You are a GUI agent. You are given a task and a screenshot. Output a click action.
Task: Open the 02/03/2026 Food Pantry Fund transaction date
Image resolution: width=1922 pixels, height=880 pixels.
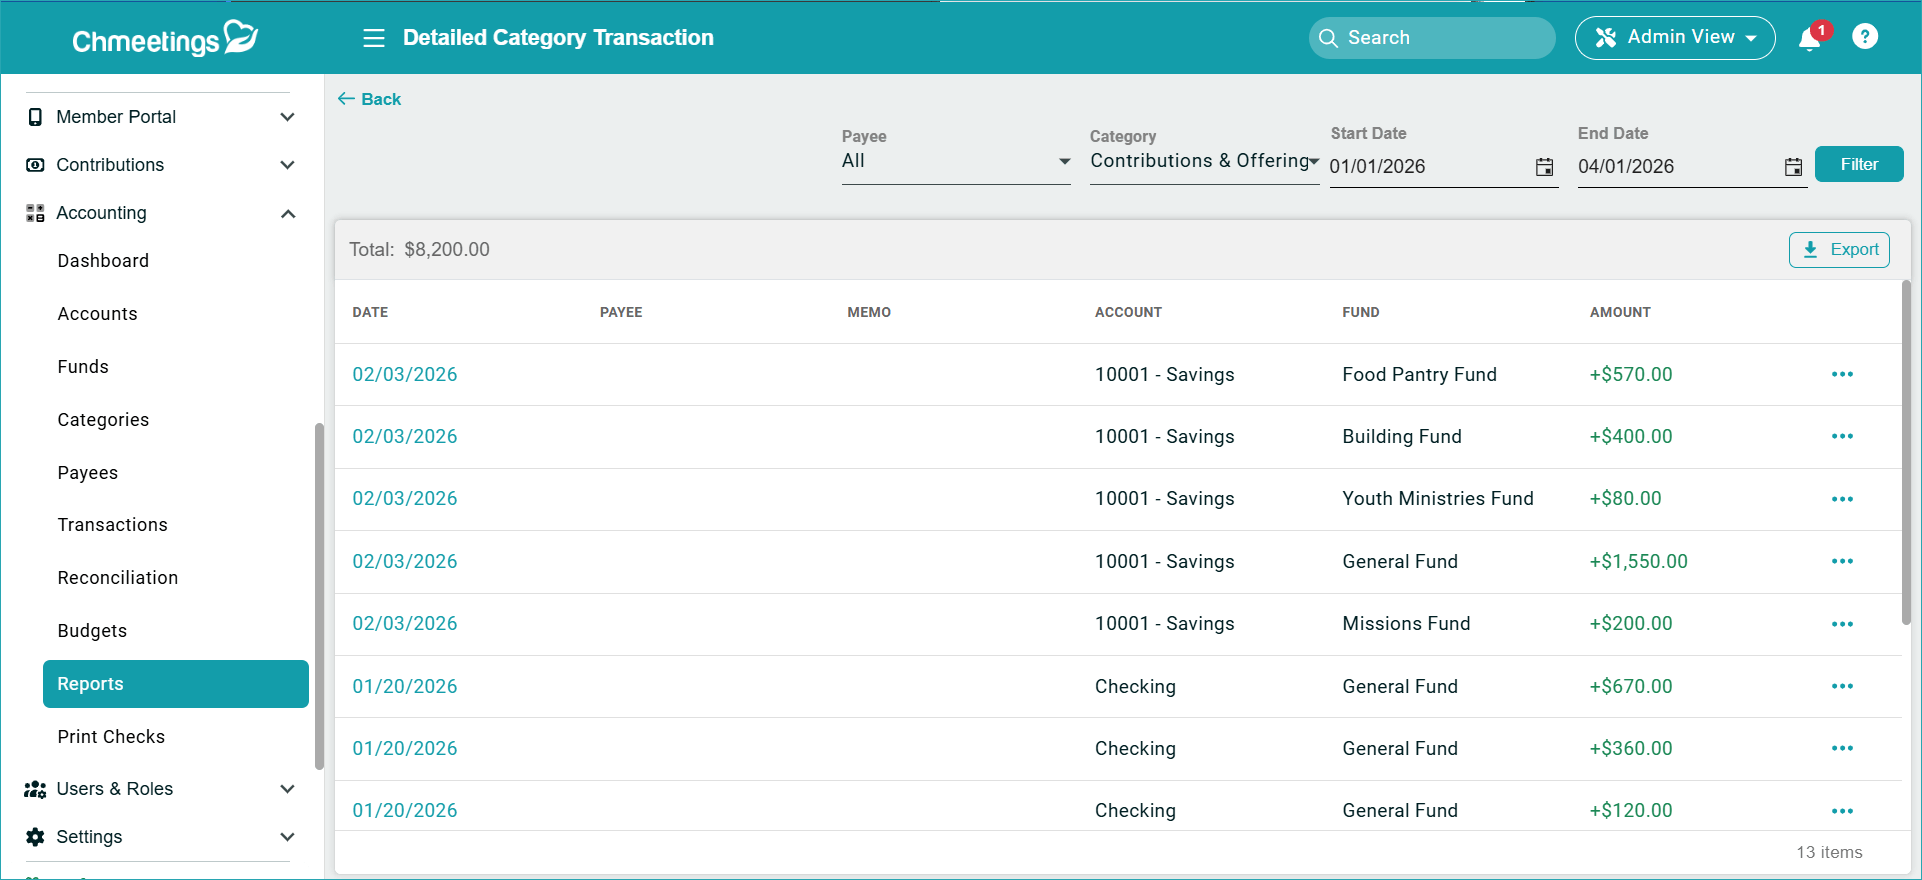coord(405,374)
